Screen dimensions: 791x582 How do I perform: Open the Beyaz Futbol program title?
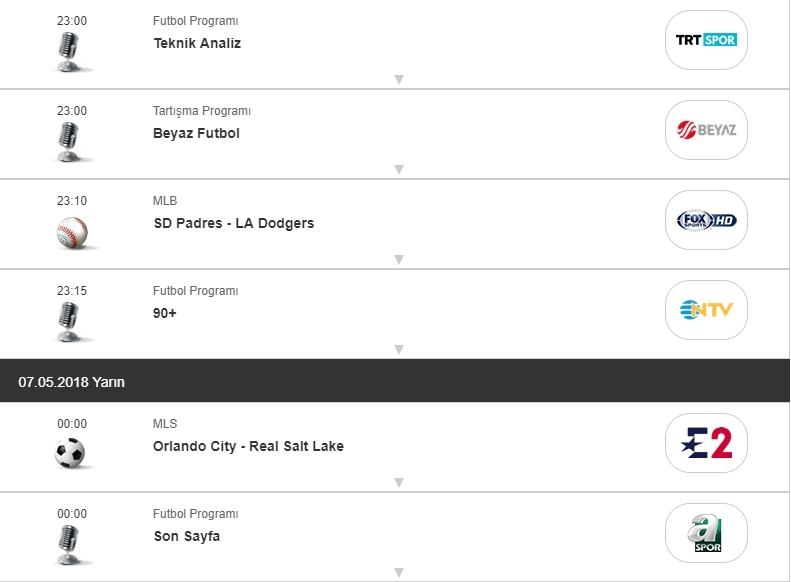(x=196, y=133)
